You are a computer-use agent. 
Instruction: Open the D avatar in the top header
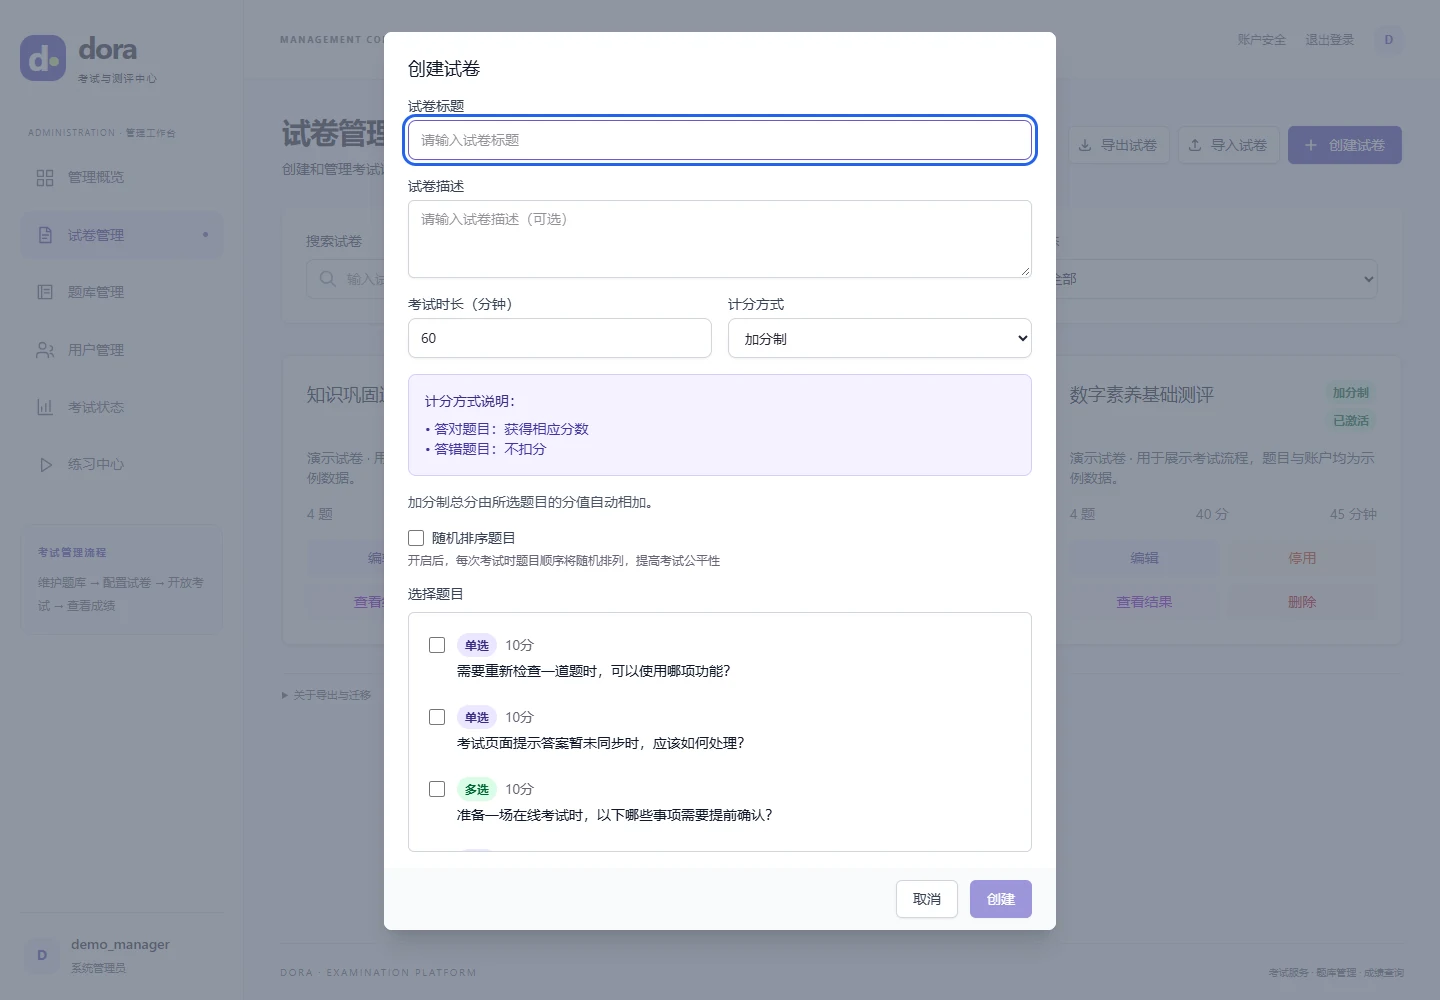pos(1388,40)
